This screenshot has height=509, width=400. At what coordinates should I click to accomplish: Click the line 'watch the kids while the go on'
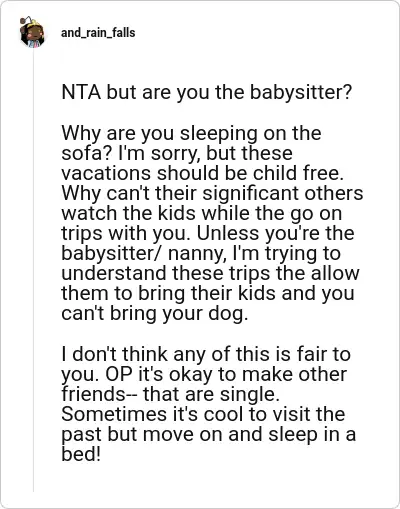(202, 213)
